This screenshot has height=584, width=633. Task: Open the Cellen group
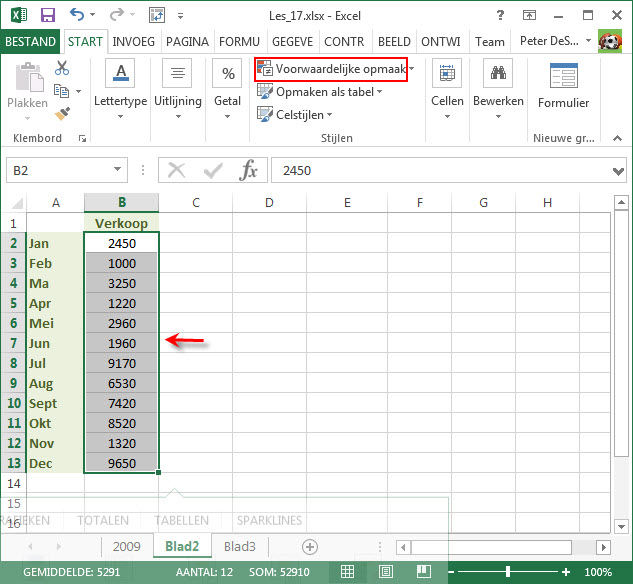[447, 89]
